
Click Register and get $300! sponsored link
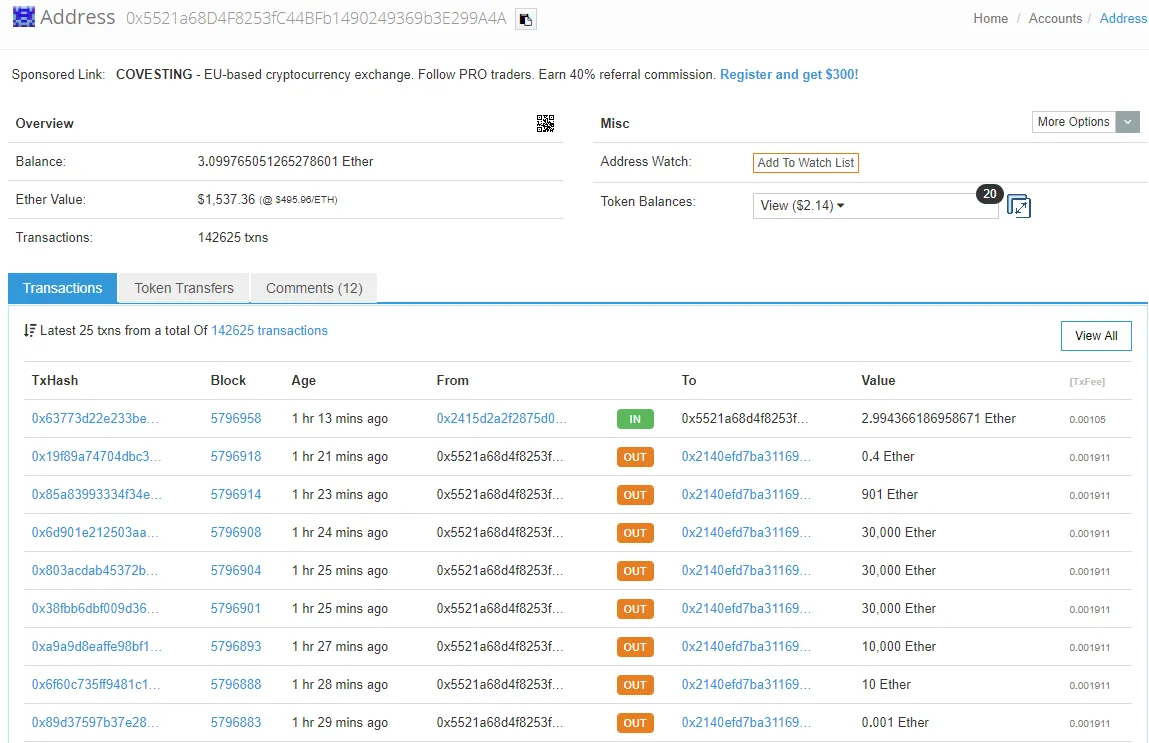pos(788,75)
